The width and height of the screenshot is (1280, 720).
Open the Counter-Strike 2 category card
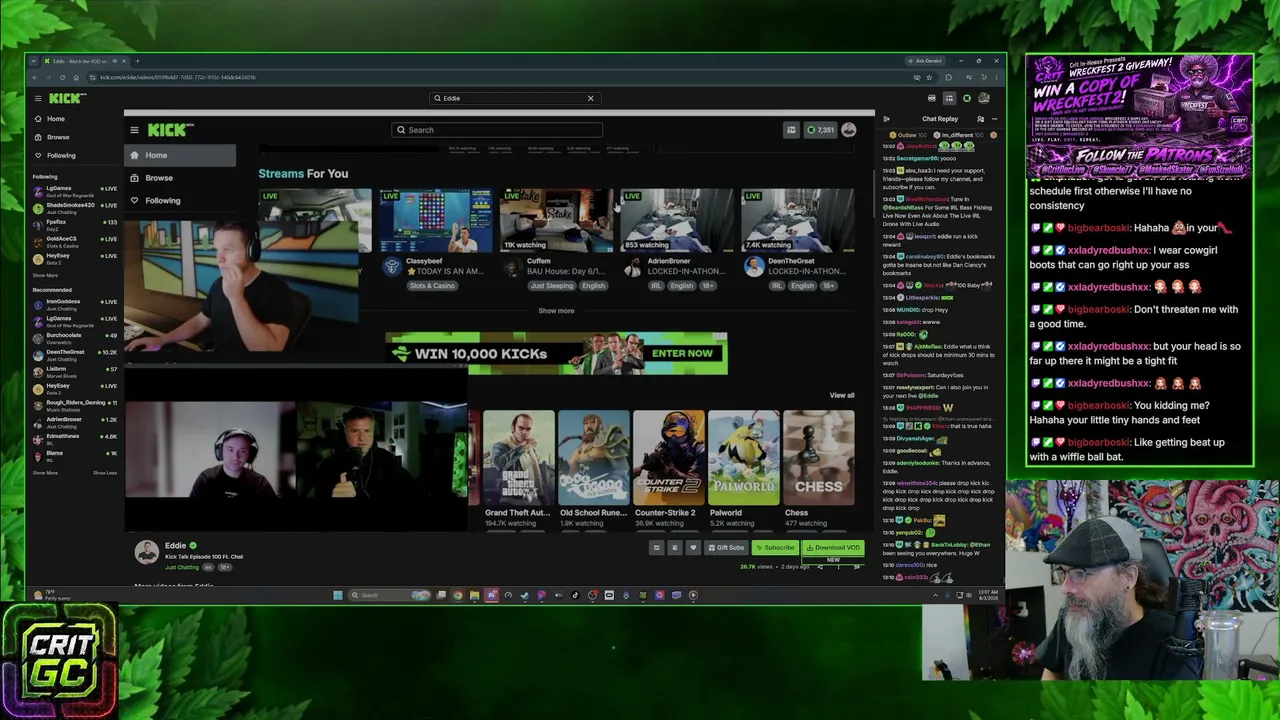coord(668,457)
